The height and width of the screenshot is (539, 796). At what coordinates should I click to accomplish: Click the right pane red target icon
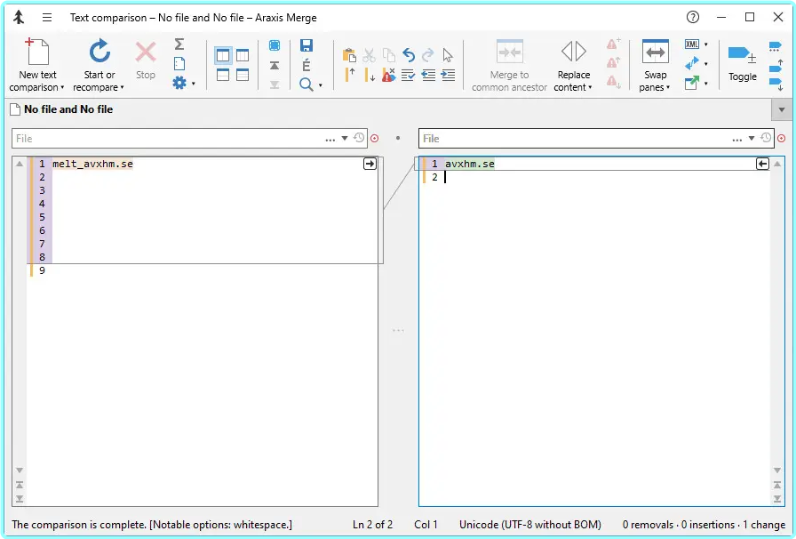(x=782, y=138)
